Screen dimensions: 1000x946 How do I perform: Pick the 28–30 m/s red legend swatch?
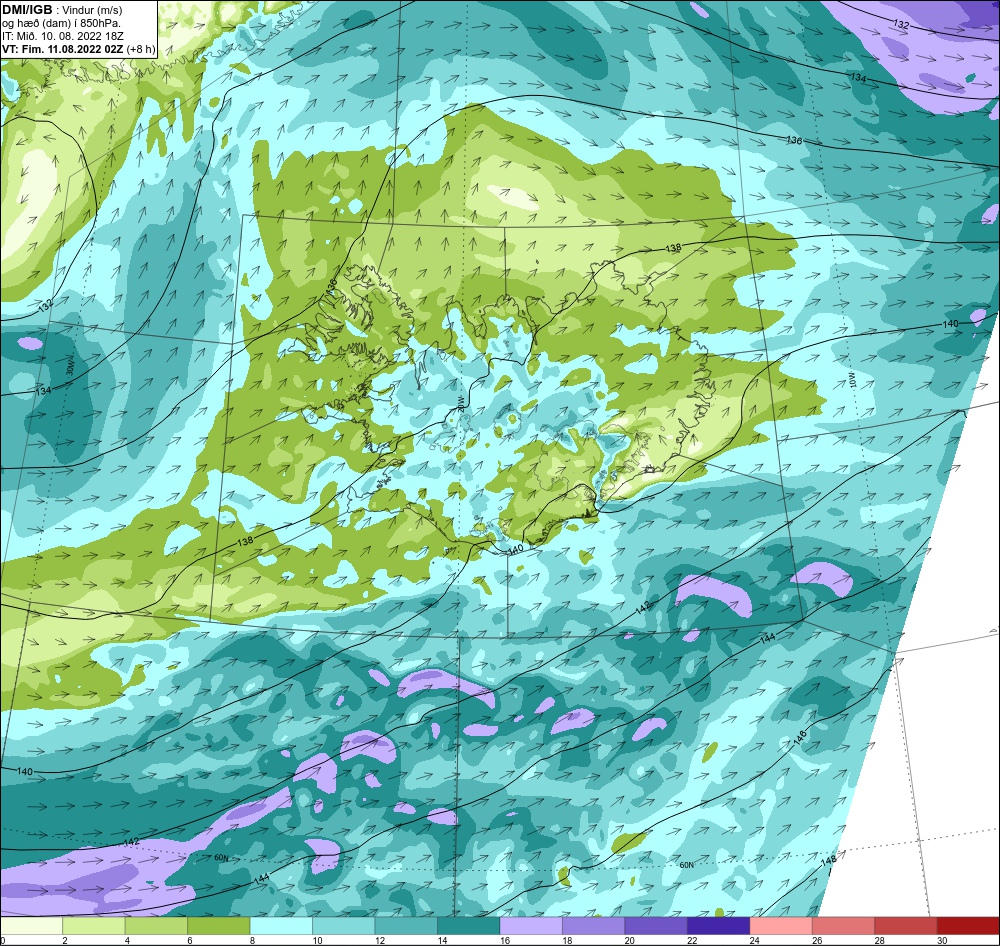tap(906, 926)
